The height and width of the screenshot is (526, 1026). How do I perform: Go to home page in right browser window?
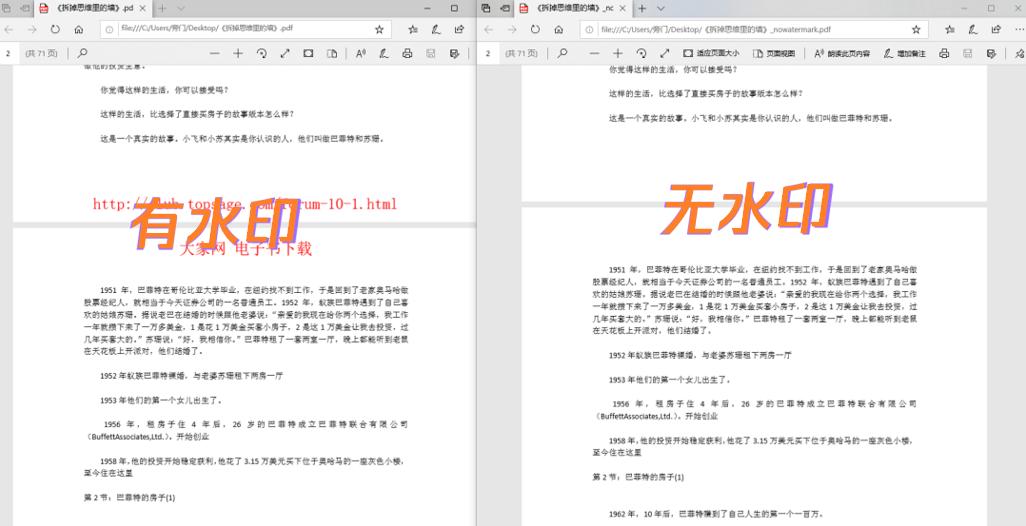(560, 30)
